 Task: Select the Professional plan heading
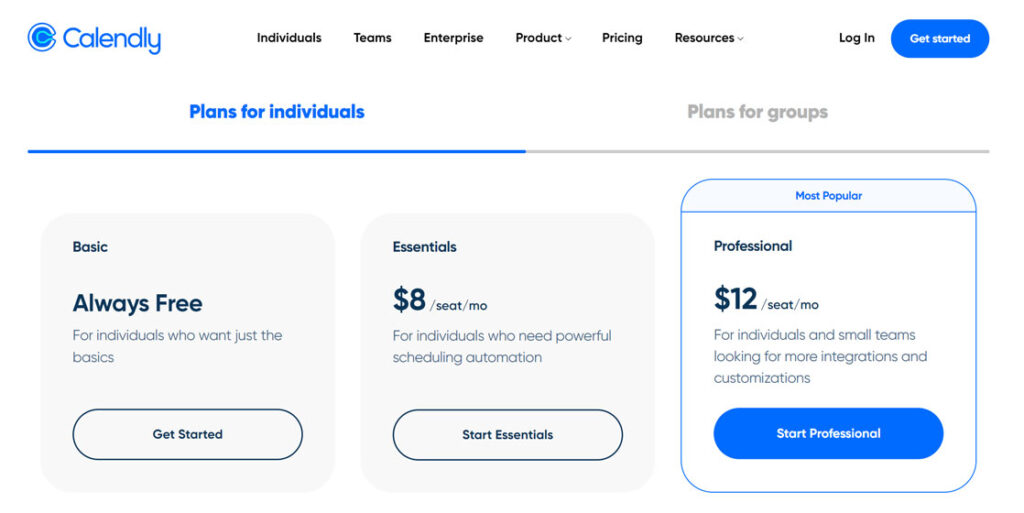click(752, 246)
